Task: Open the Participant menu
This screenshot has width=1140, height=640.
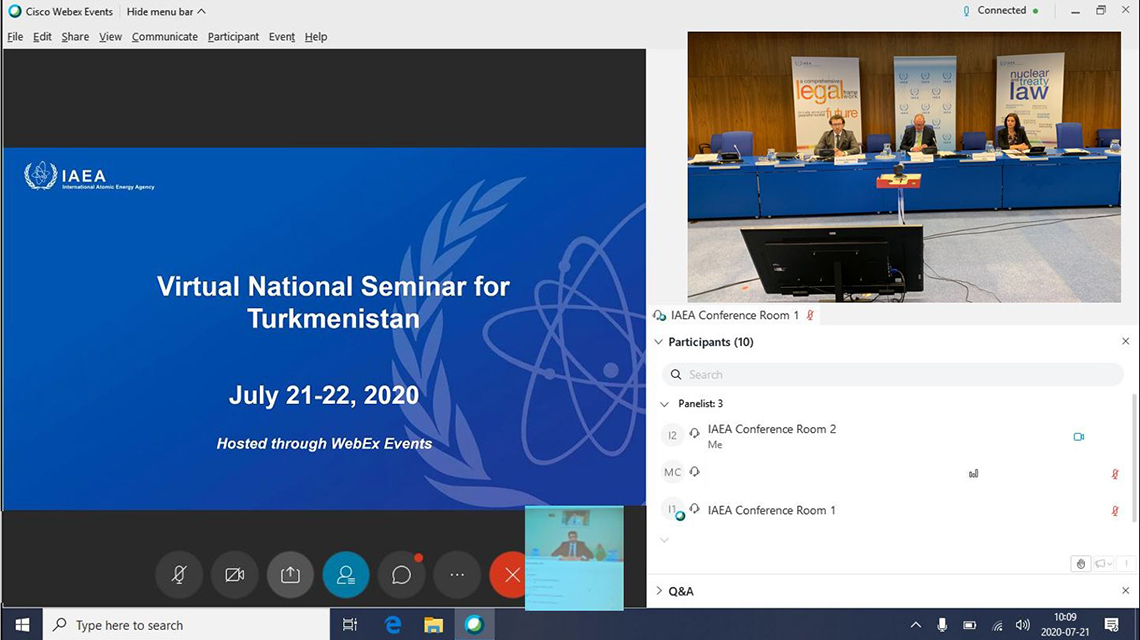Action: tap(233, 37)
